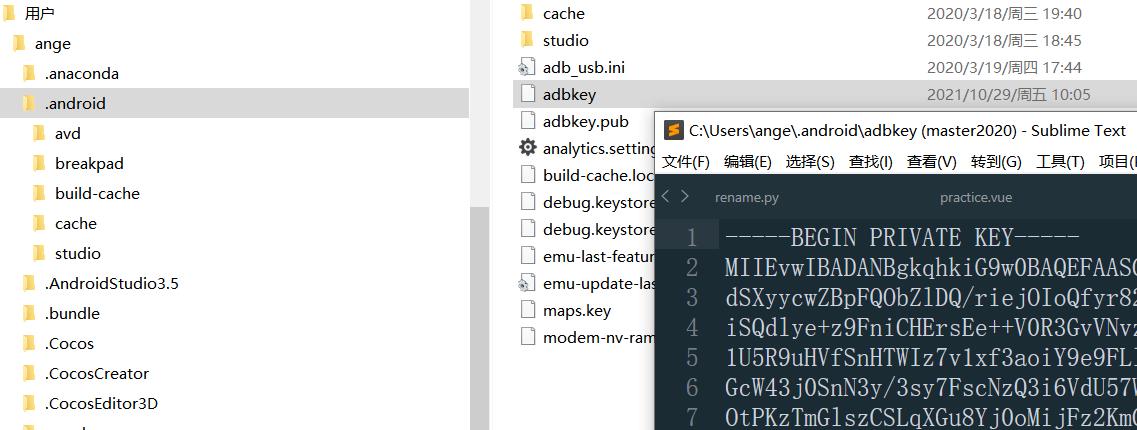Click the analytics.settings gear icon

(527, 148)
